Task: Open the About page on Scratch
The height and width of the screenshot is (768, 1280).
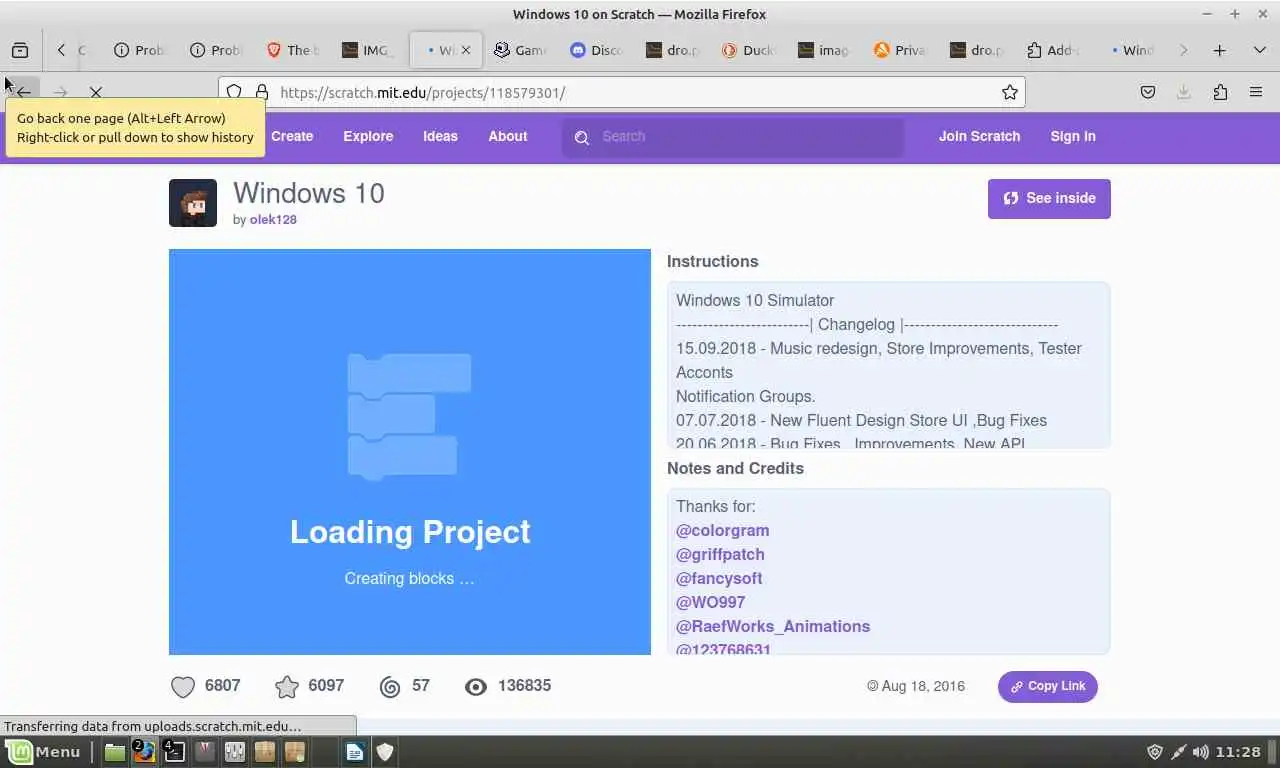Action: point(508,136)
